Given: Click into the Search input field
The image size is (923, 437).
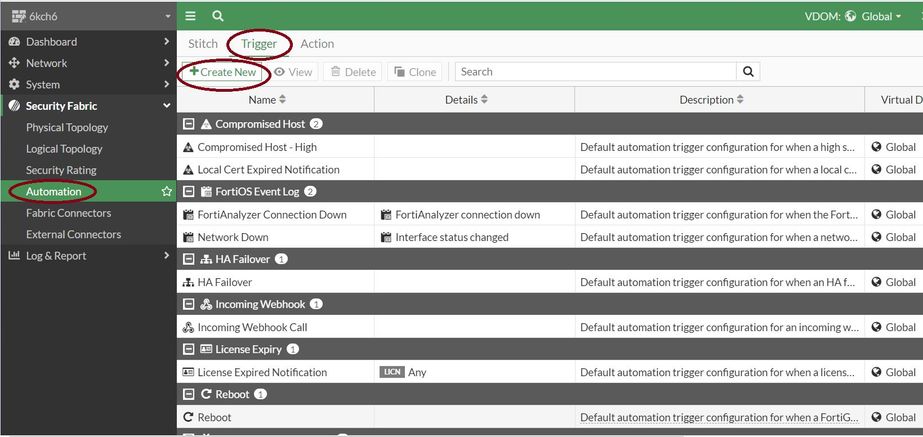Looking at the screenshot, I should (596, 72).
